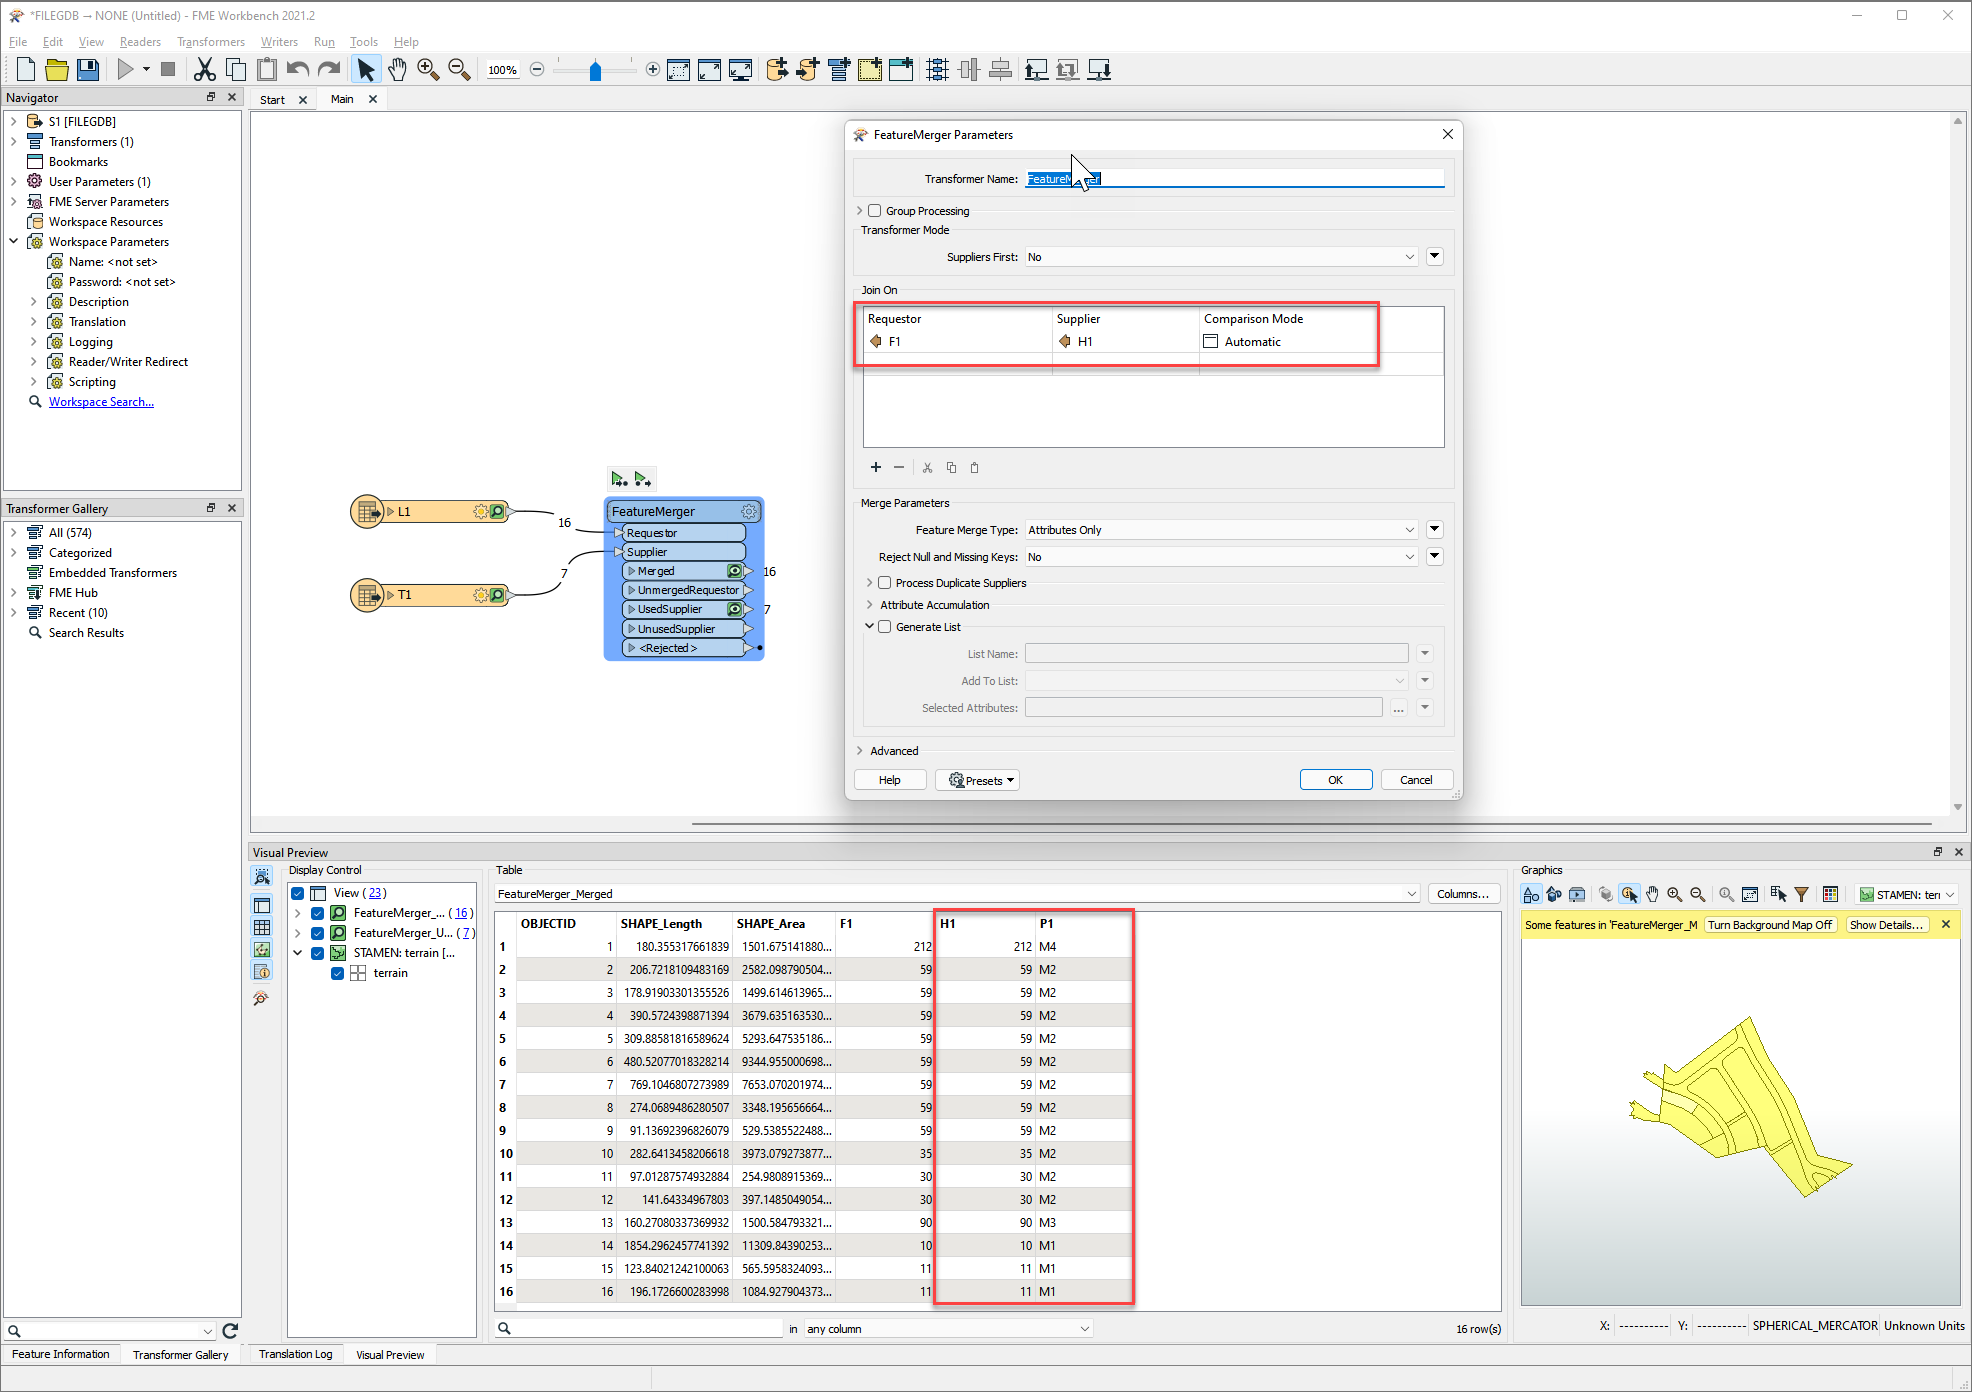Check the Generate List checkbox
Image resolution: width=1972 pixels, height=1392 pixels.
coord(885,627)
